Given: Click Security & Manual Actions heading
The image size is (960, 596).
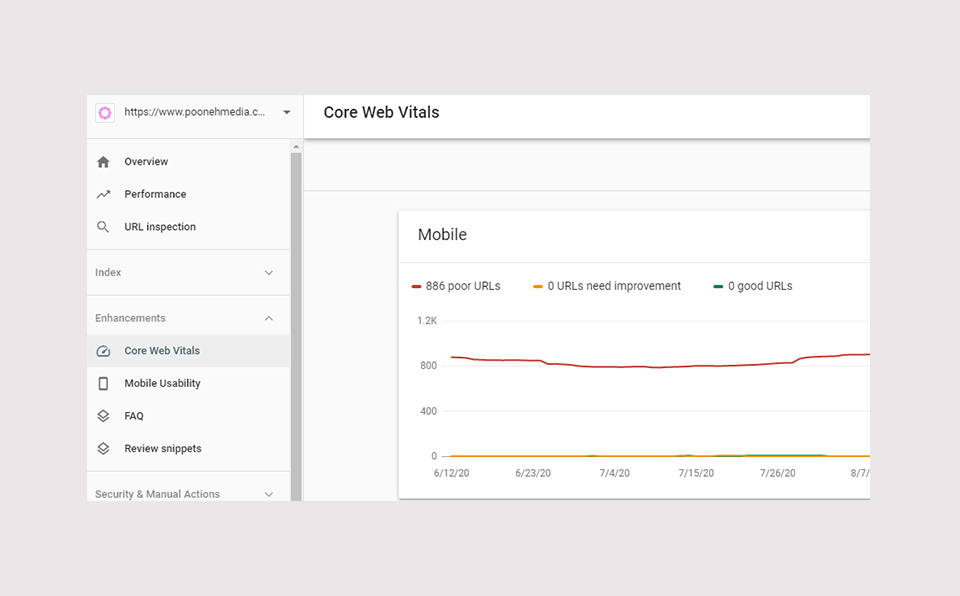Looking at the screenshot, I should coord(157,494).
